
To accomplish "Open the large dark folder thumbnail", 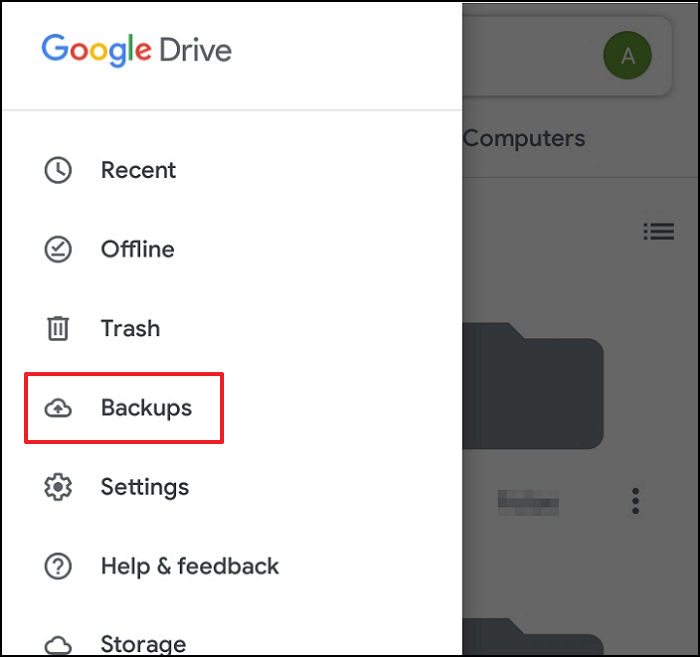I will [533, 386].
